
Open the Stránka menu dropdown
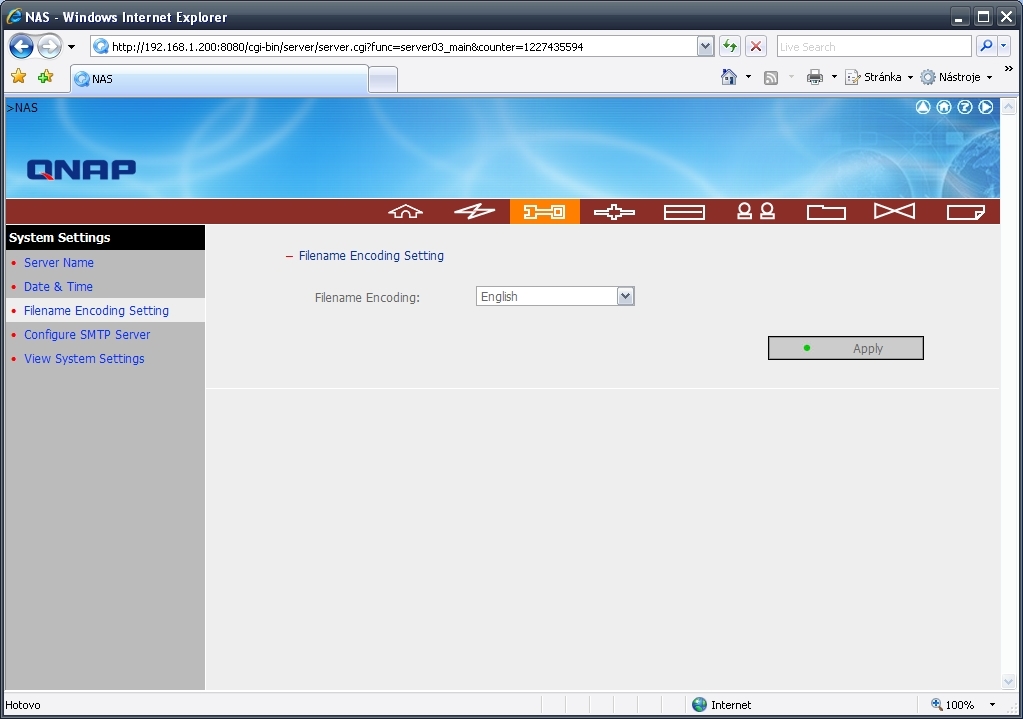pyautogui.click(x=879, y=77)
